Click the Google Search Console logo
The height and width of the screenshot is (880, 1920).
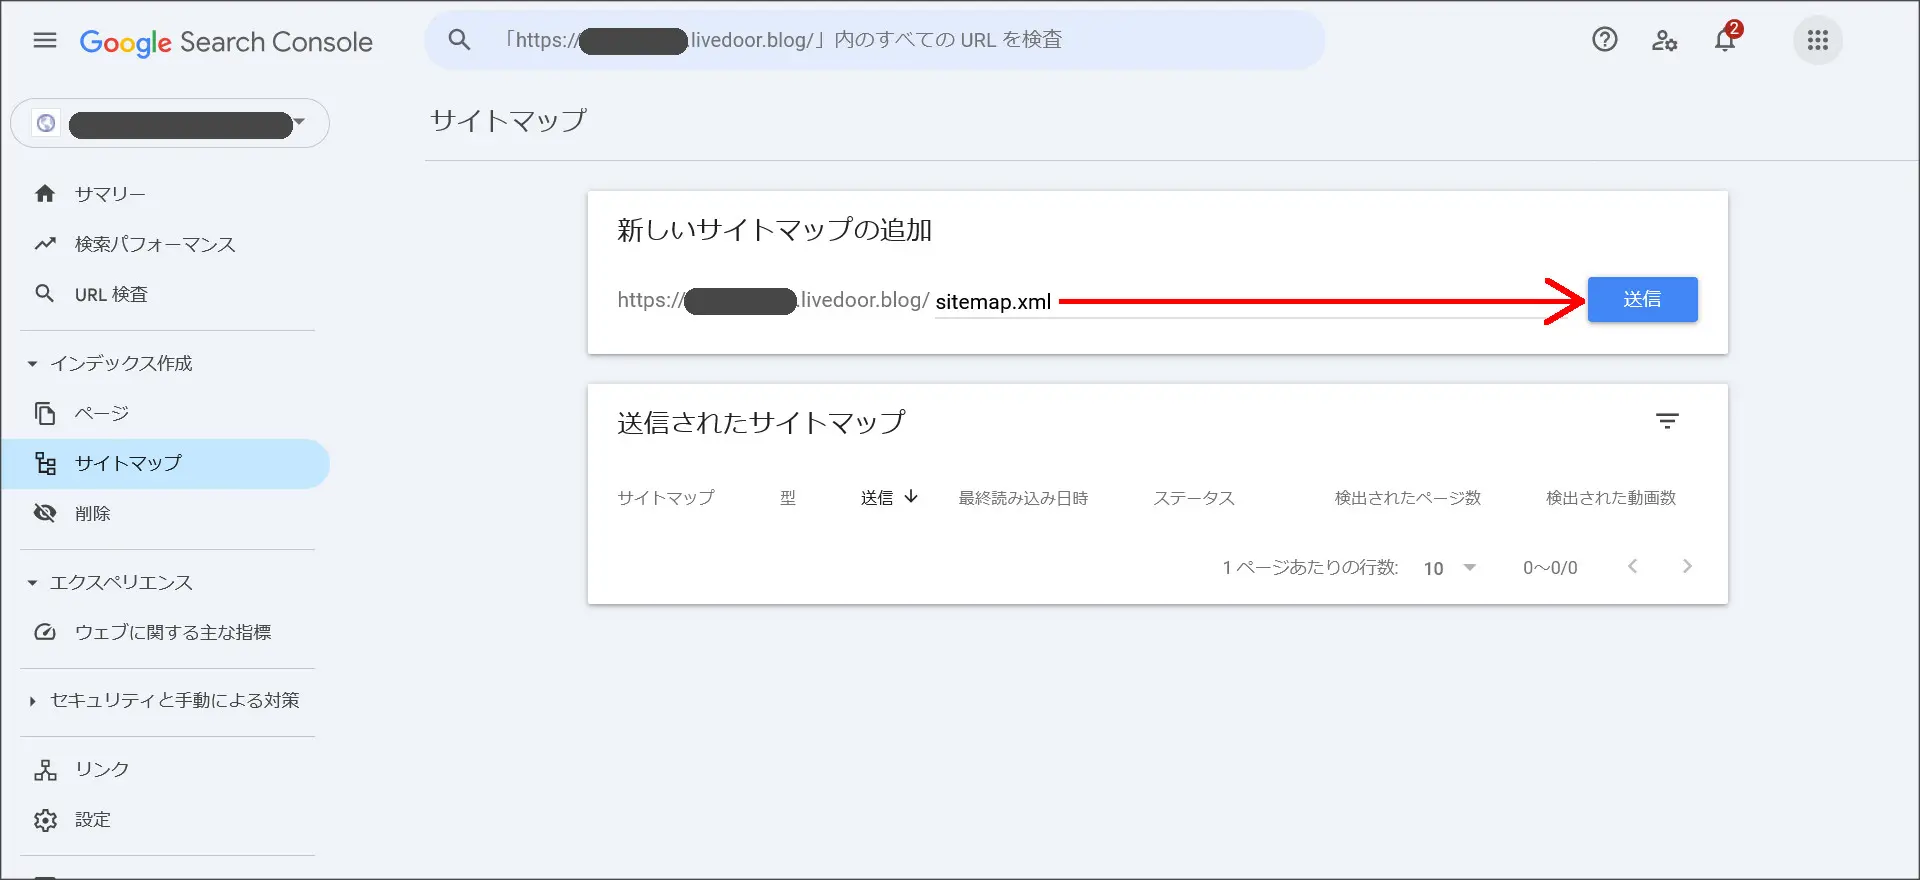point(226,42)
